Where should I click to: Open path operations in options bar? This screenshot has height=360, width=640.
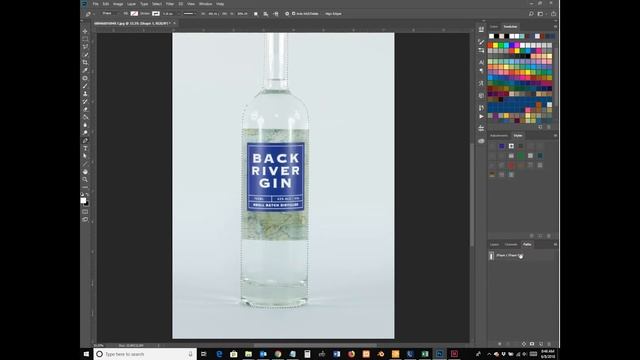pyautogui.click(x=256, y=13)
